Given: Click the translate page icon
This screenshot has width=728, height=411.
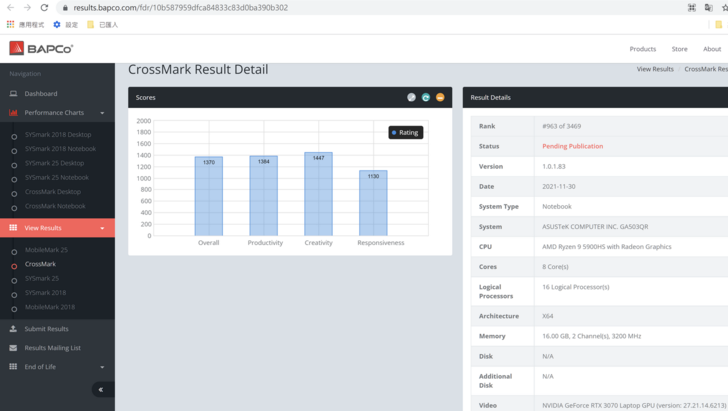Looking at the screenshot, I should click(x=708, y=7).
